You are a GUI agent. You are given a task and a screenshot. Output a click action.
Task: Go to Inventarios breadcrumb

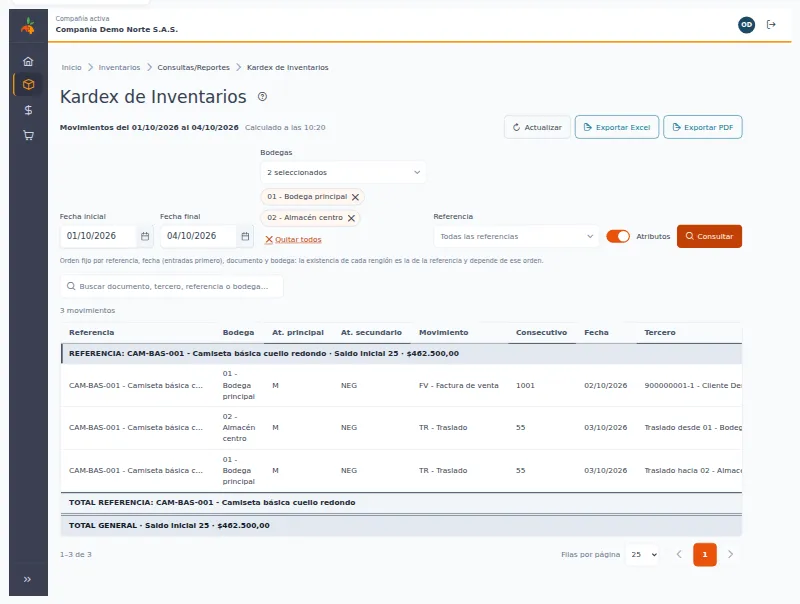[119, 67]
